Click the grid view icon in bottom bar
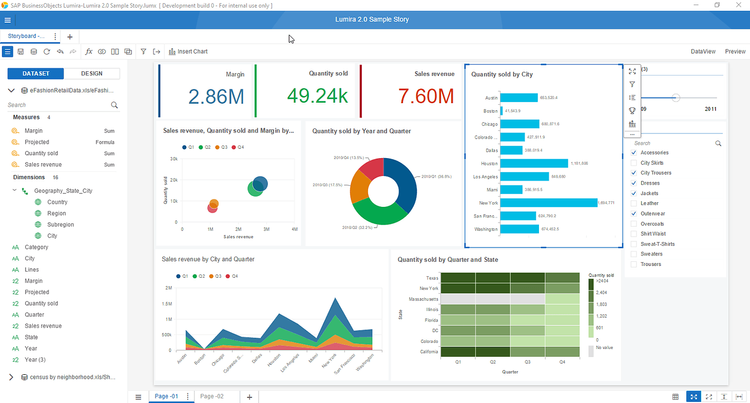Screen dimensions: 750x403 tap(675, 397)
